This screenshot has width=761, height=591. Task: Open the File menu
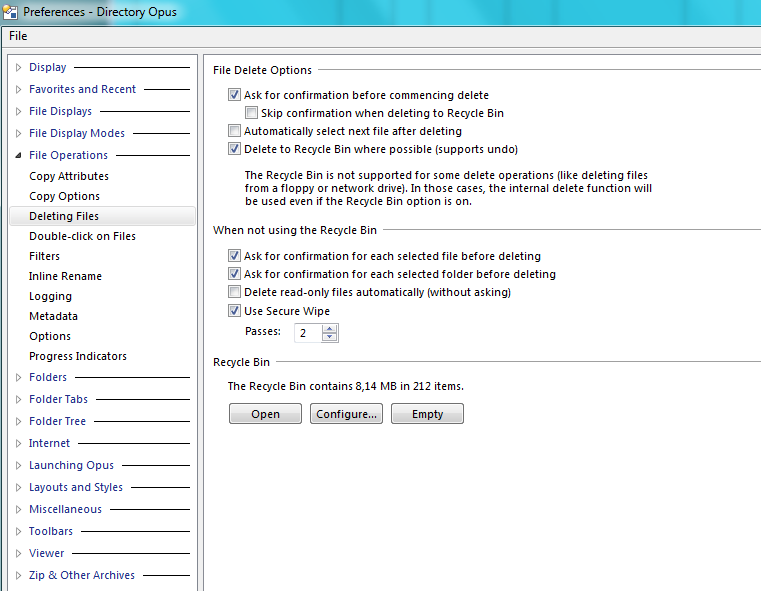pyautogui.click(x=18, y=36)
